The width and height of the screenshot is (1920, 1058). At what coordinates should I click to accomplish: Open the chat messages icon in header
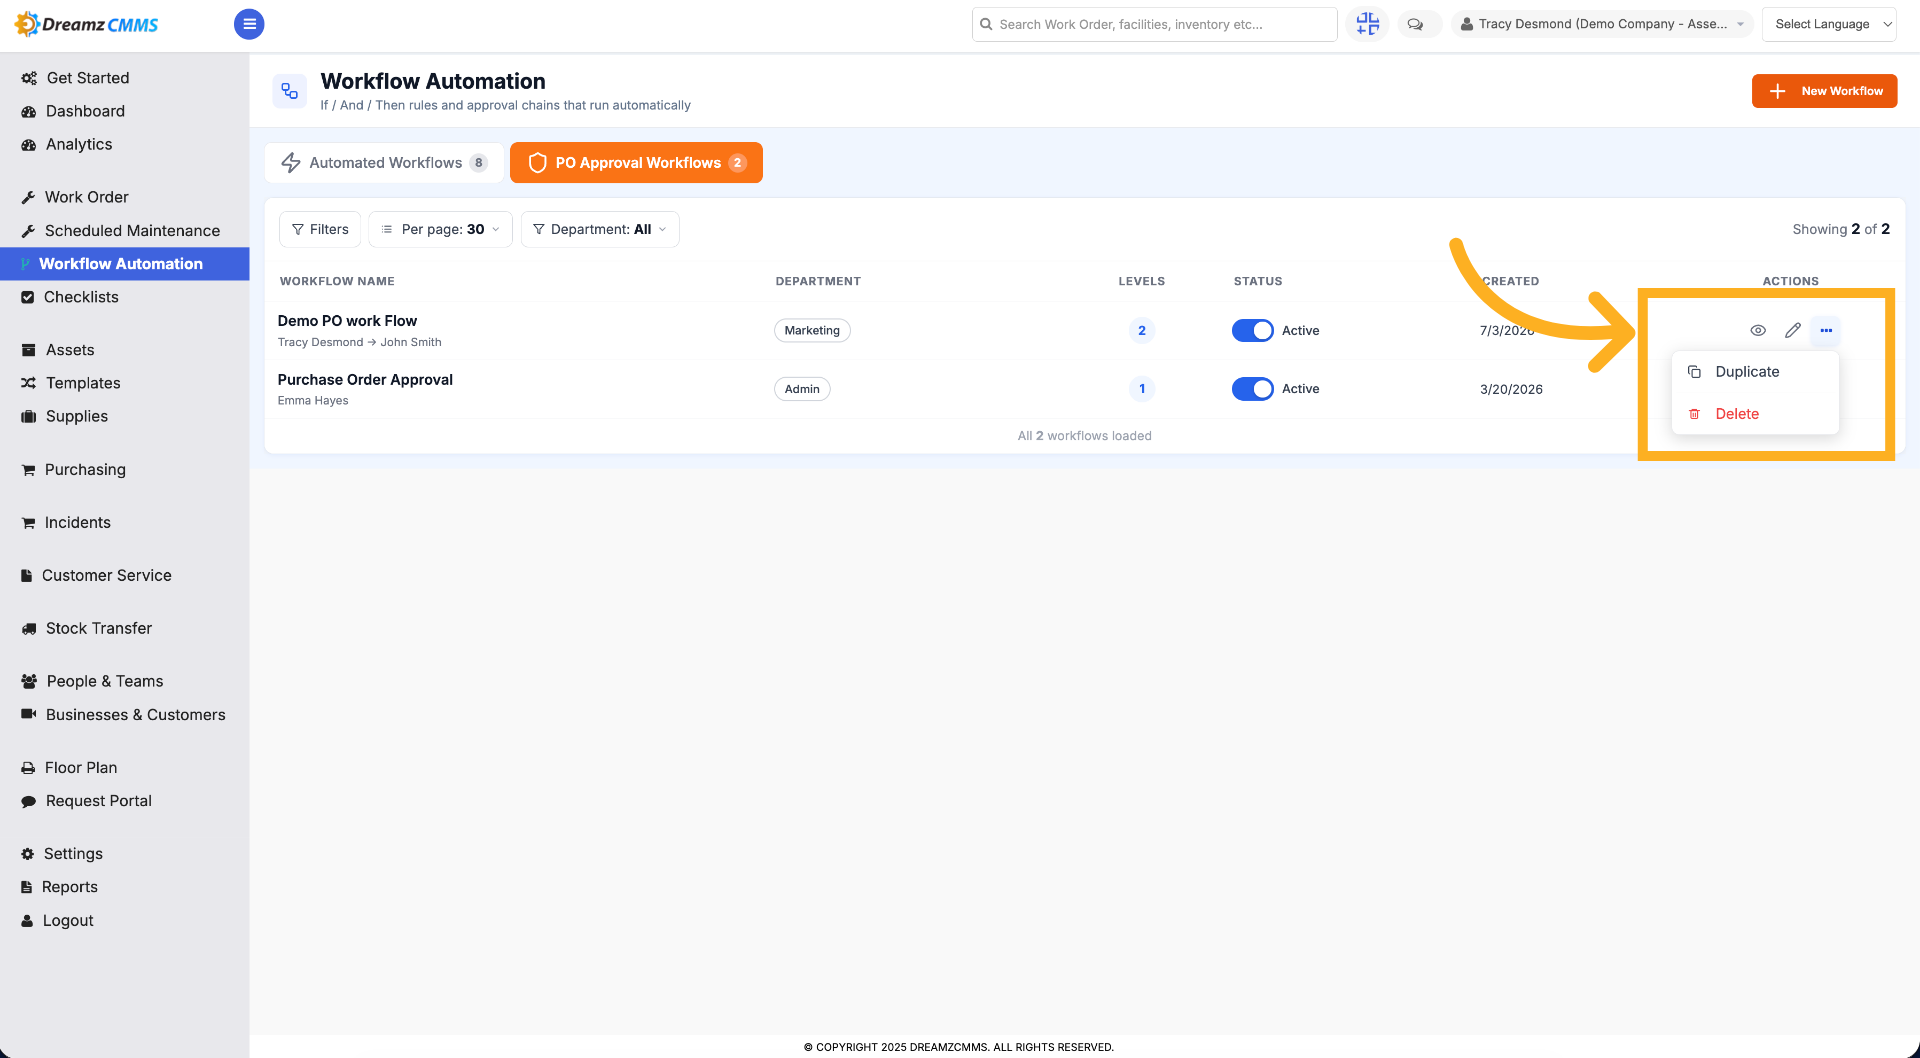tap(1415, 24)
